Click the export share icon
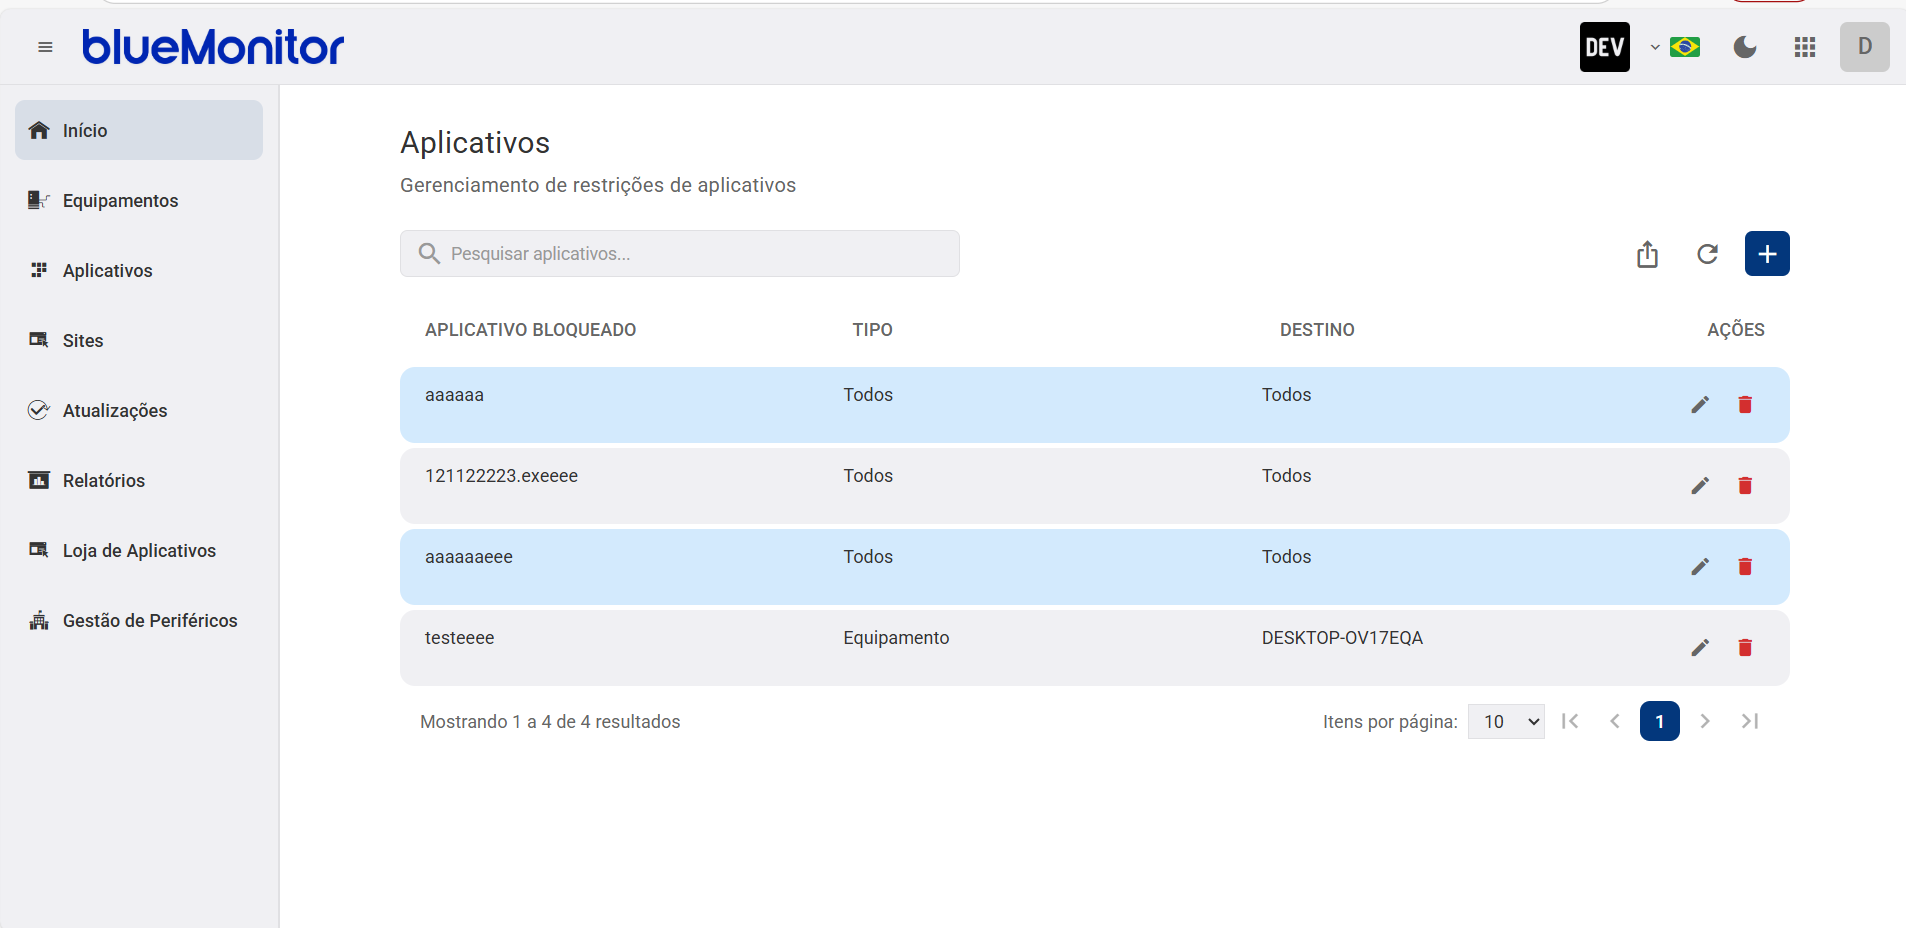Screen dimensions: 1906x928 tap(1647, 254)
